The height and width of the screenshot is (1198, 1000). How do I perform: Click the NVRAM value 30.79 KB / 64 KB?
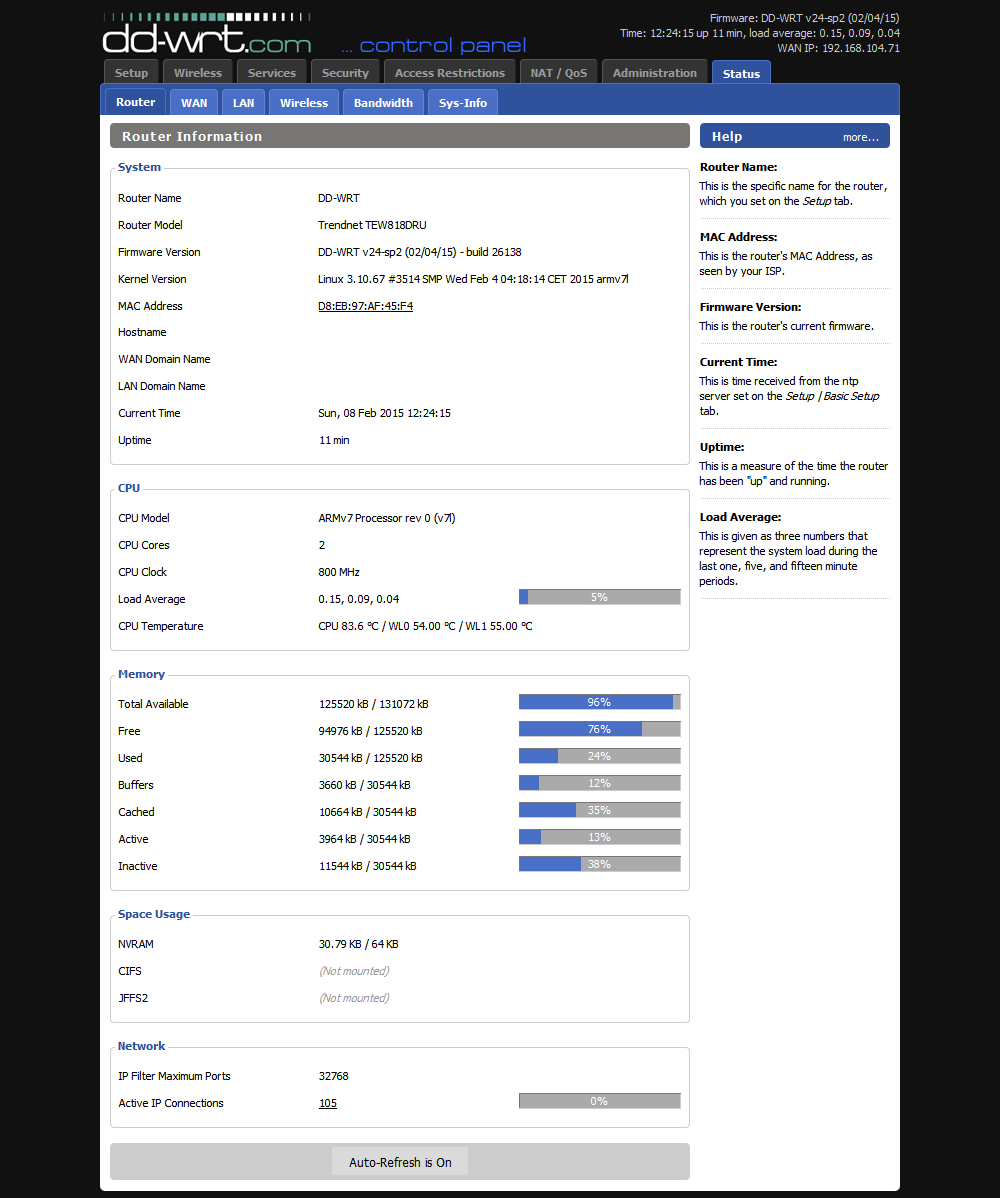(x=358, y=944)
